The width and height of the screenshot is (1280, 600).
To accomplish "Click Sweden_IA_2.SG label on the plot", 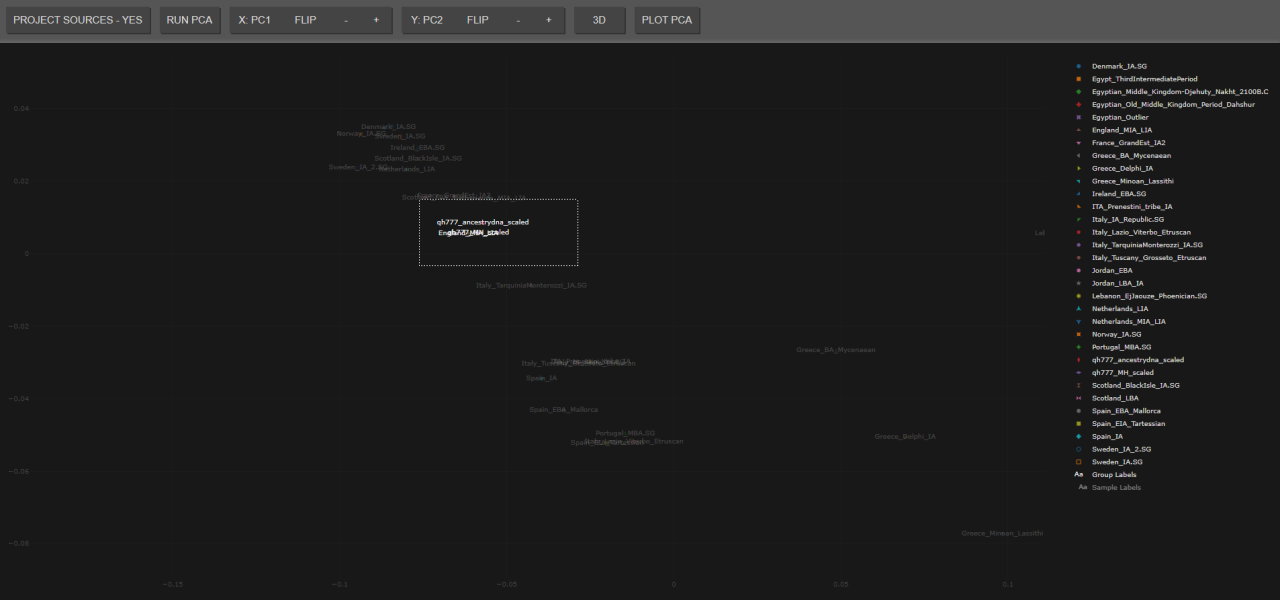I will click(358, 167).
